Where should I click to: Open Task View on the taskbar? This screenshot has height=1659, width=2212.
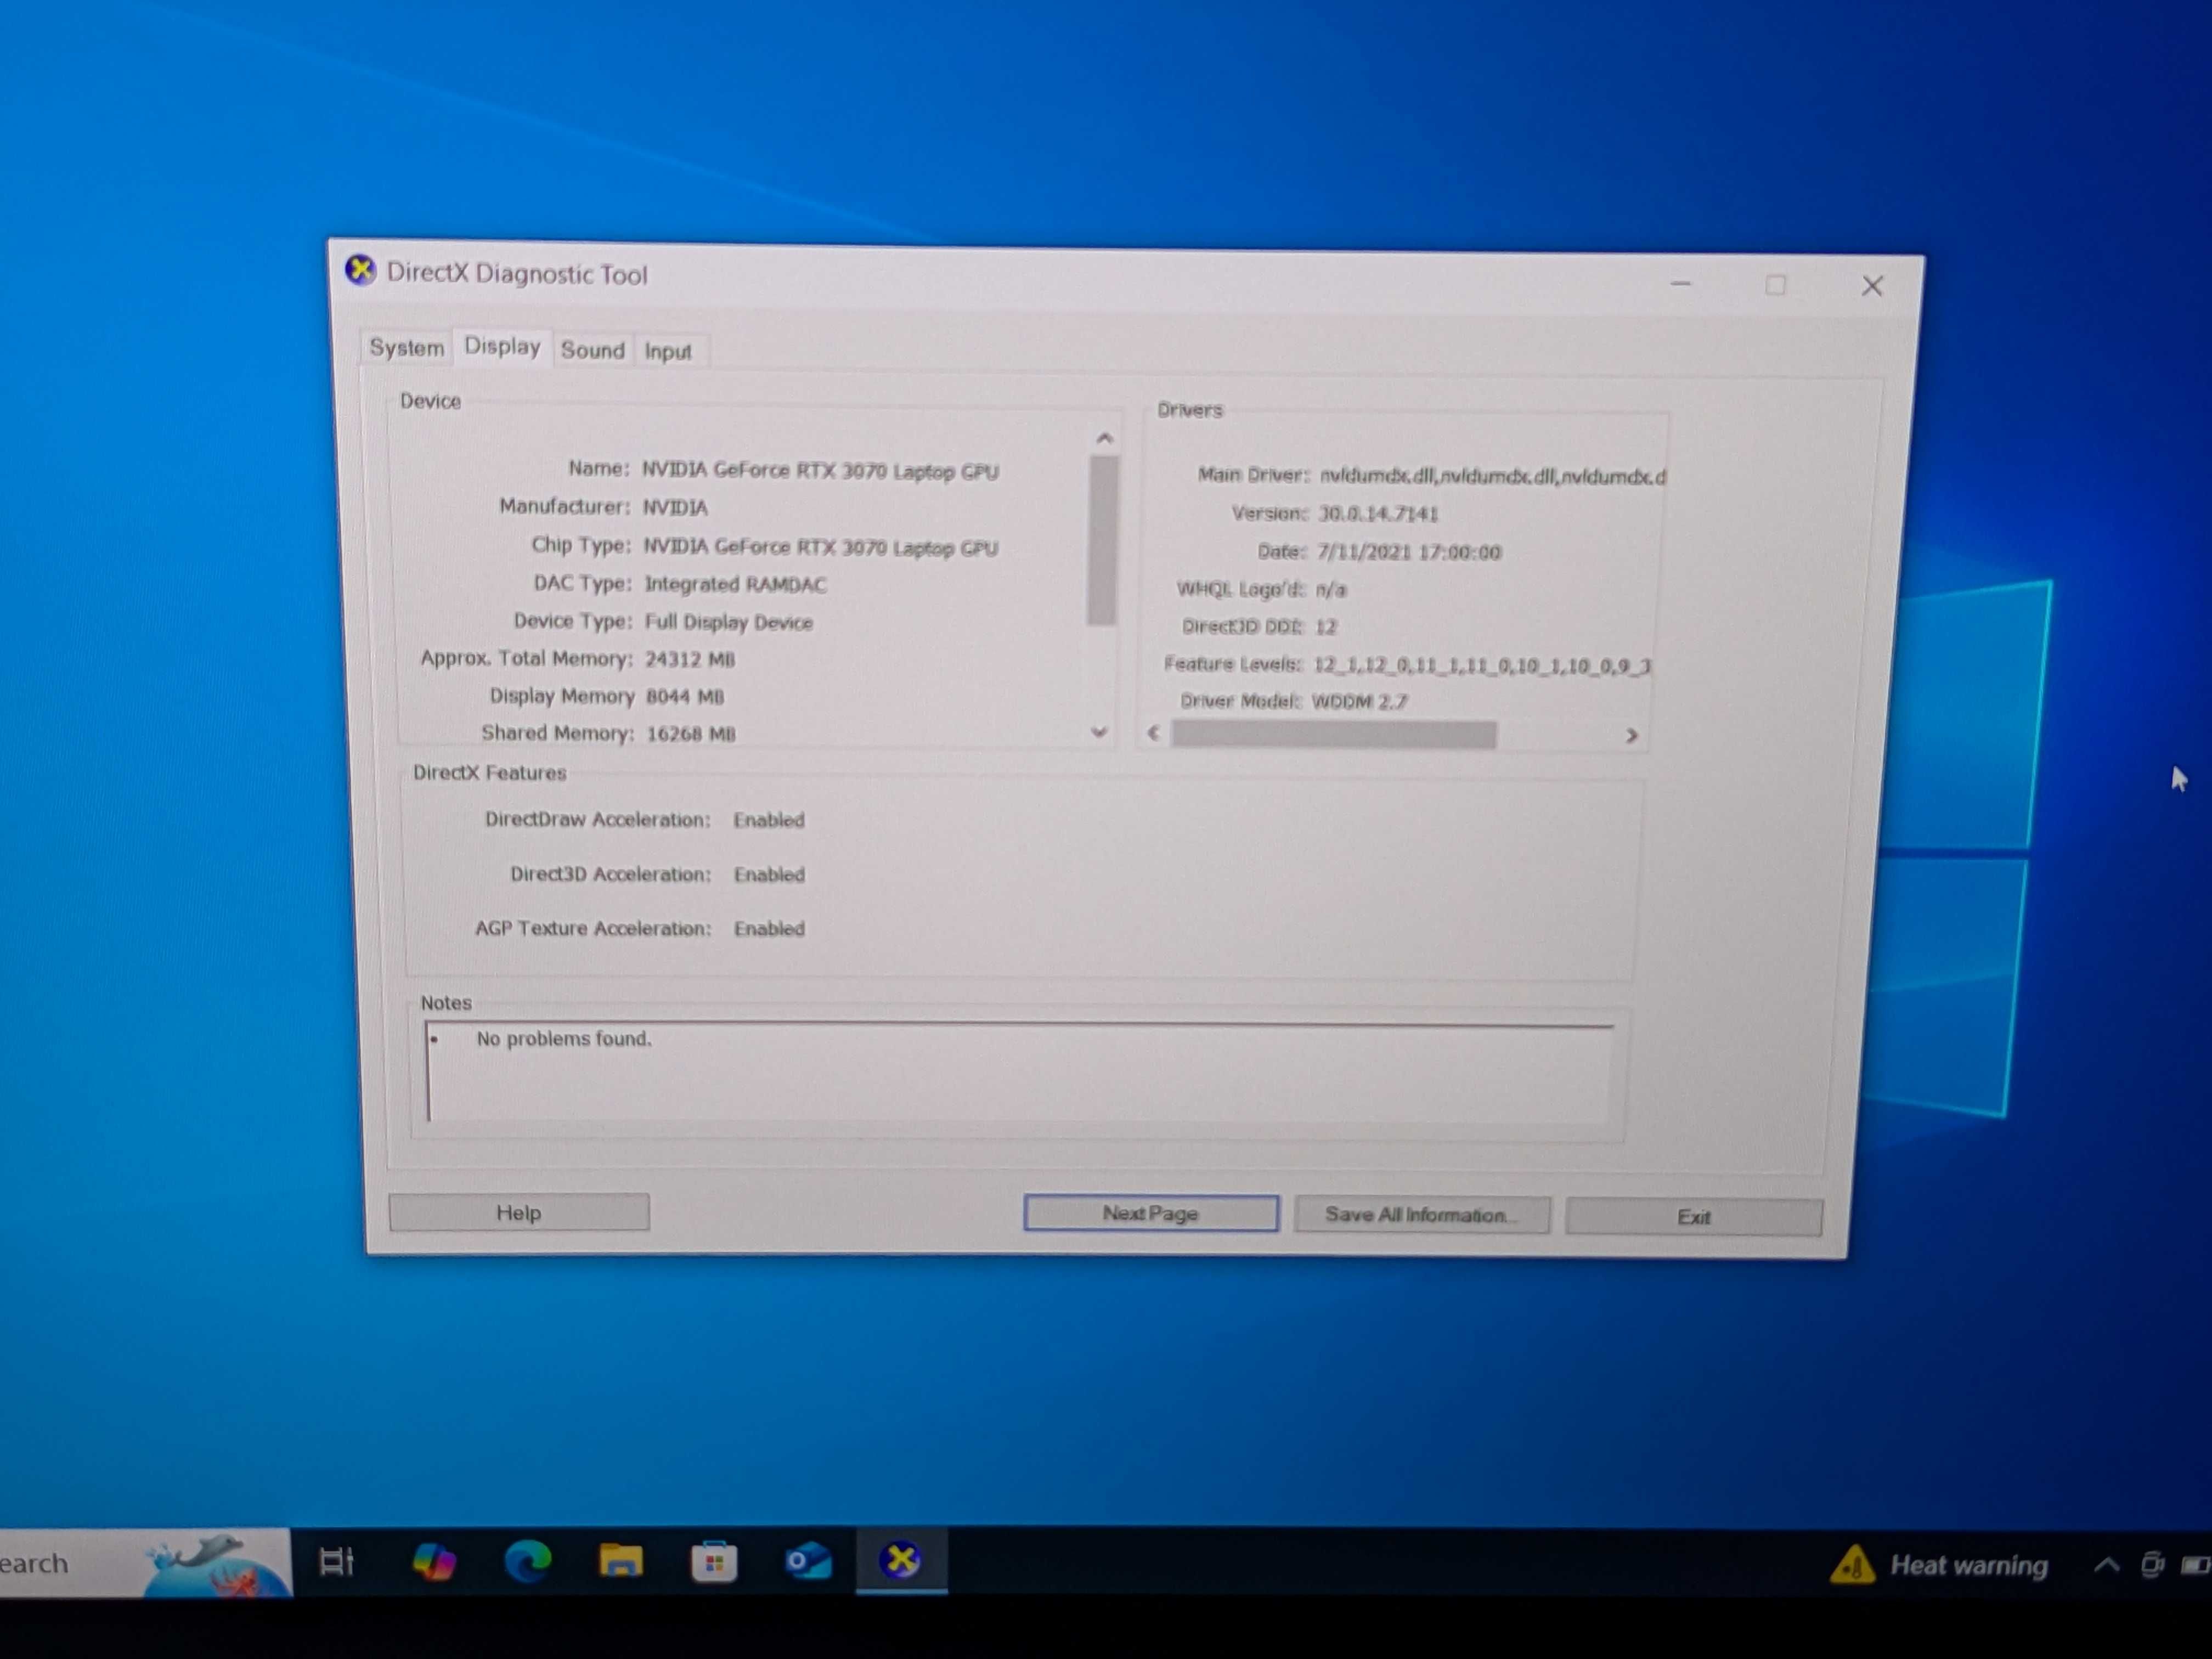[x=337, y=1561]
